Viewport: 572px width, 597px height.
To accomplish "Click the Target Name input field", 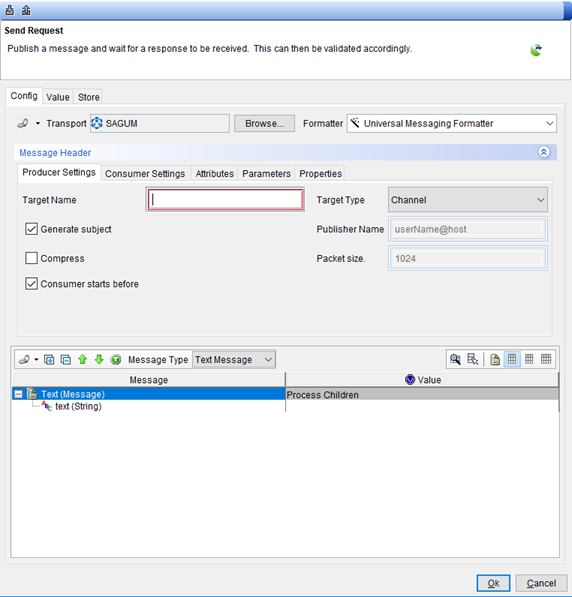I will (x=225, y=199).
